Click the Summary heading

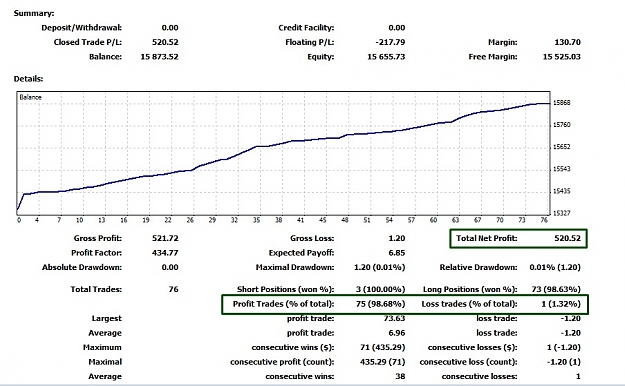[x=34, y=13]
